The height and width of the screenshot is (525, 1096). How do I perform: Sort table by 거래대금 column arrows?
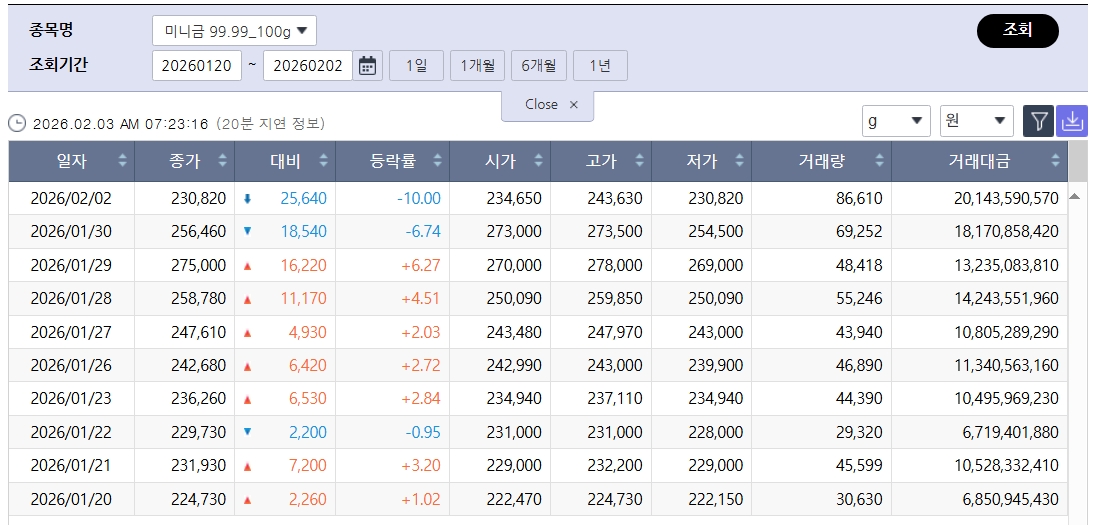(1055, 161)
